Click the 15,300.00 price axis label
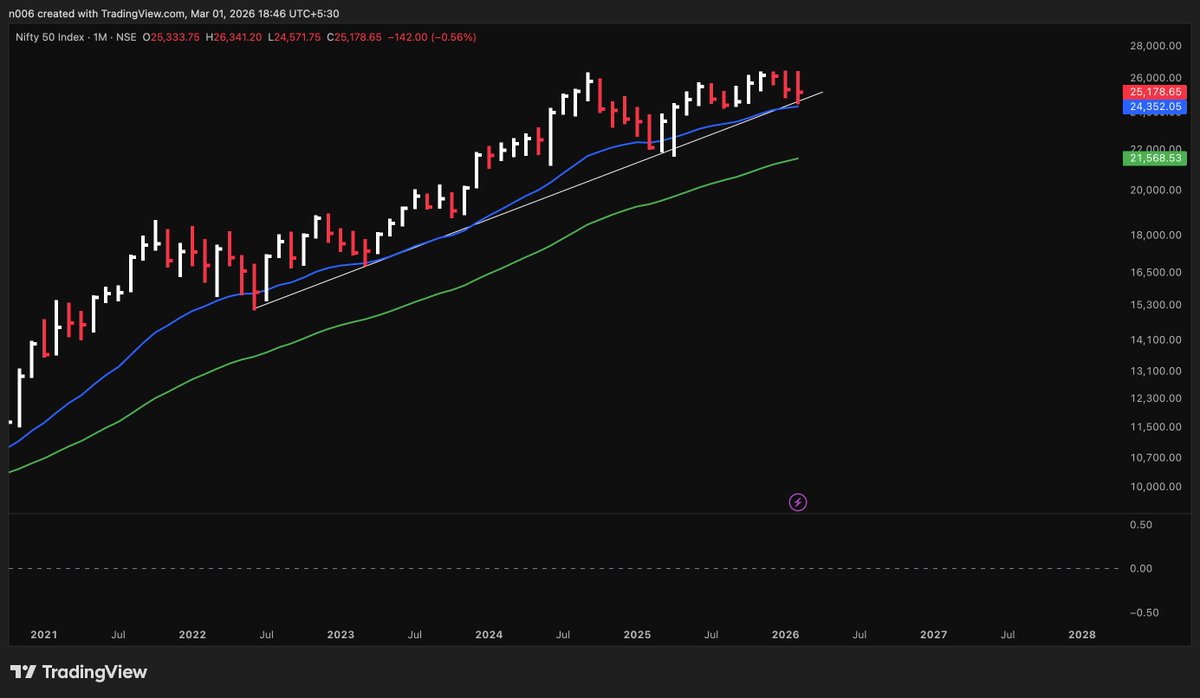Image resolution: width=1200 pixels, height=698 pixels. [1154, 305]
